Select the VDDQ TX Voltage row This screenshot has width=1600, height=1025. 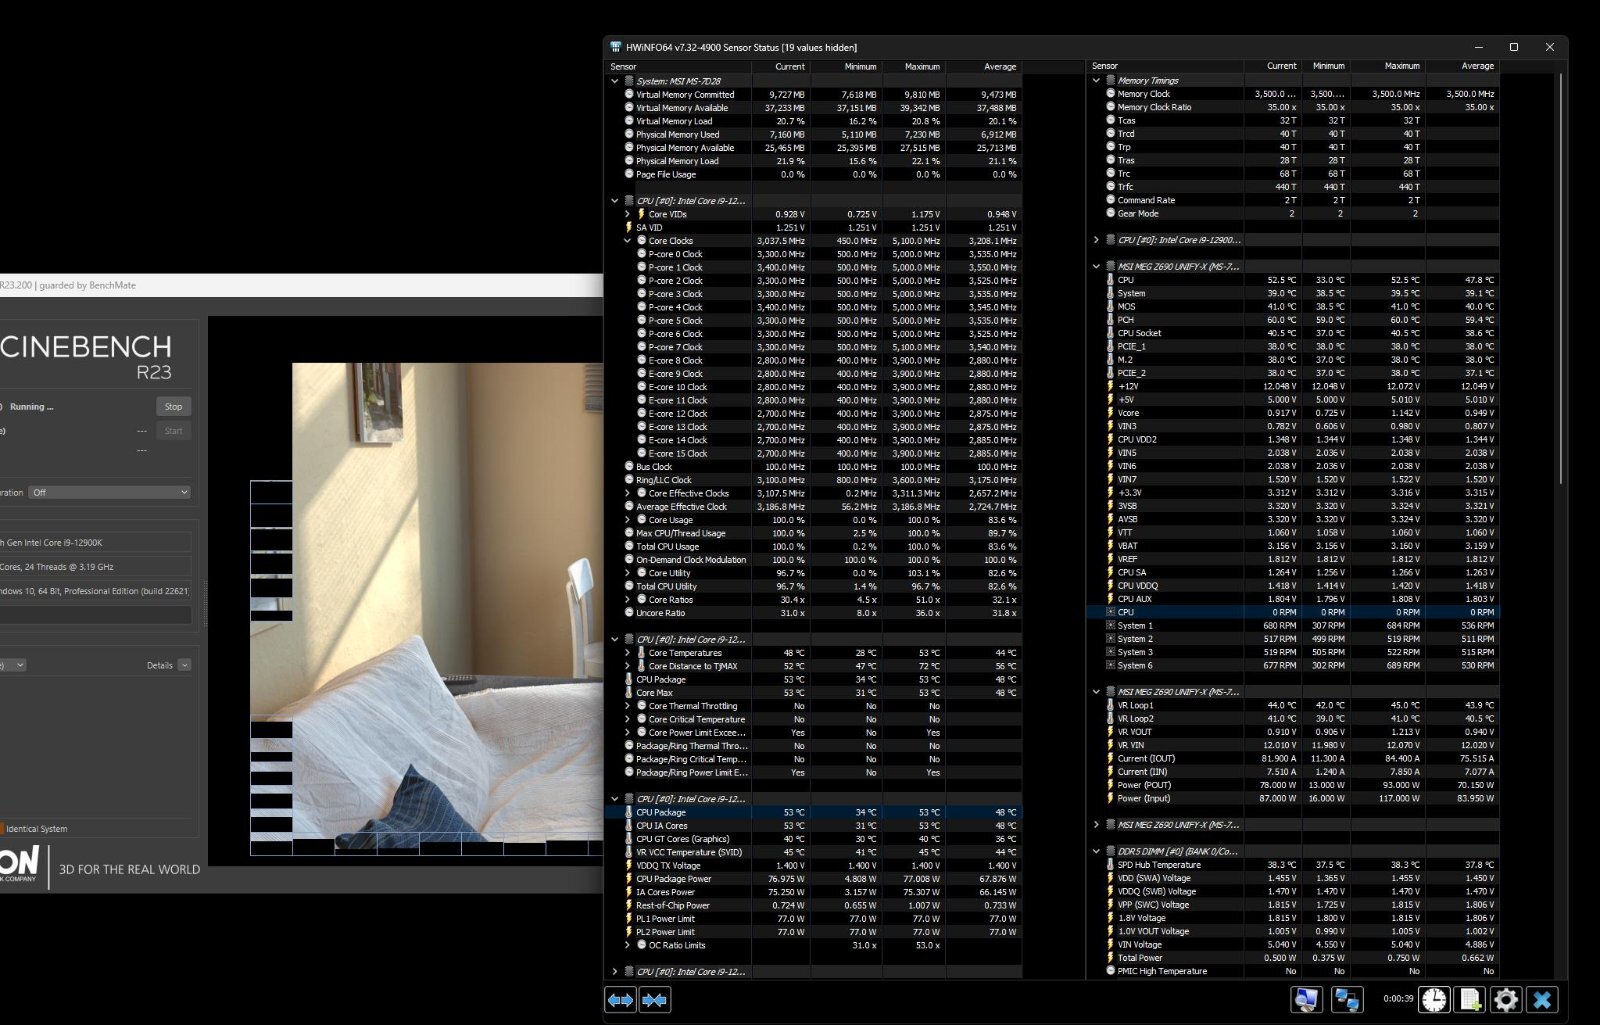(814, 866)
